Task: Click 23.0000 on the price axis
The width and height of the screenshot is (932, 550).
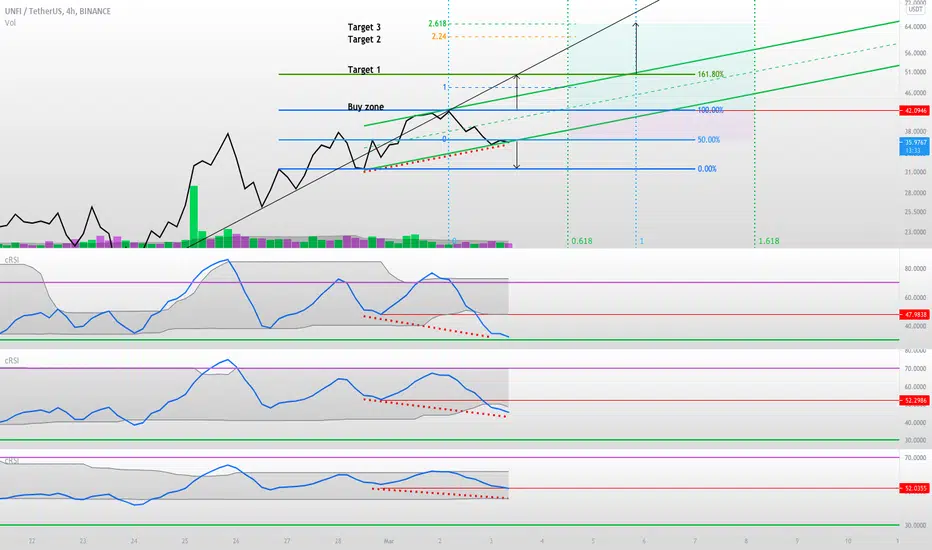Action: coord(915,232)
